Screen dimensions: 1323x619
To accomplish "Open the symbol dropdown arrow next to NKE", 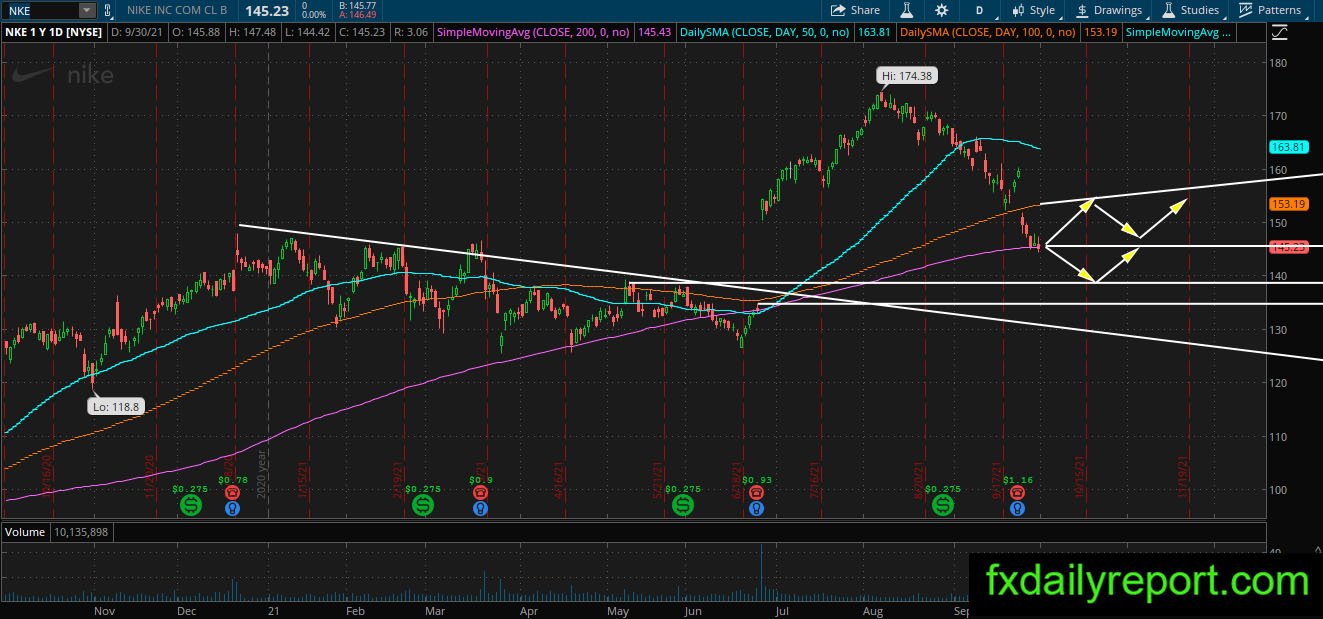I will coord(87,10).
